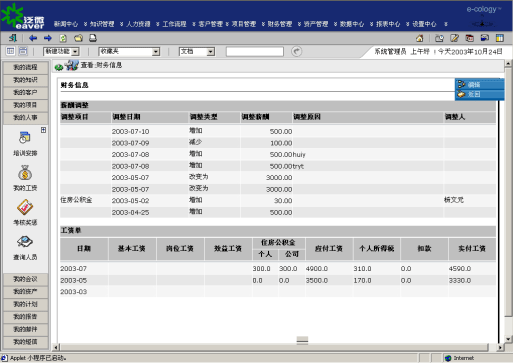Click the horizontal scrollbar left arrow

(x=56, y=347)
